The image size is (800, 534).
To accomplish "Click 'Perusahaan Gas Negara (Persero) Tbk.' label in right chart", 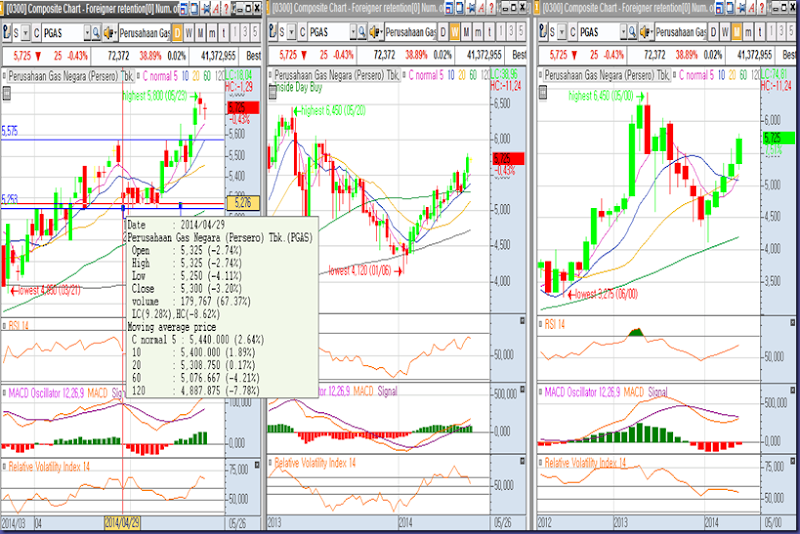I will coord(607,75).
